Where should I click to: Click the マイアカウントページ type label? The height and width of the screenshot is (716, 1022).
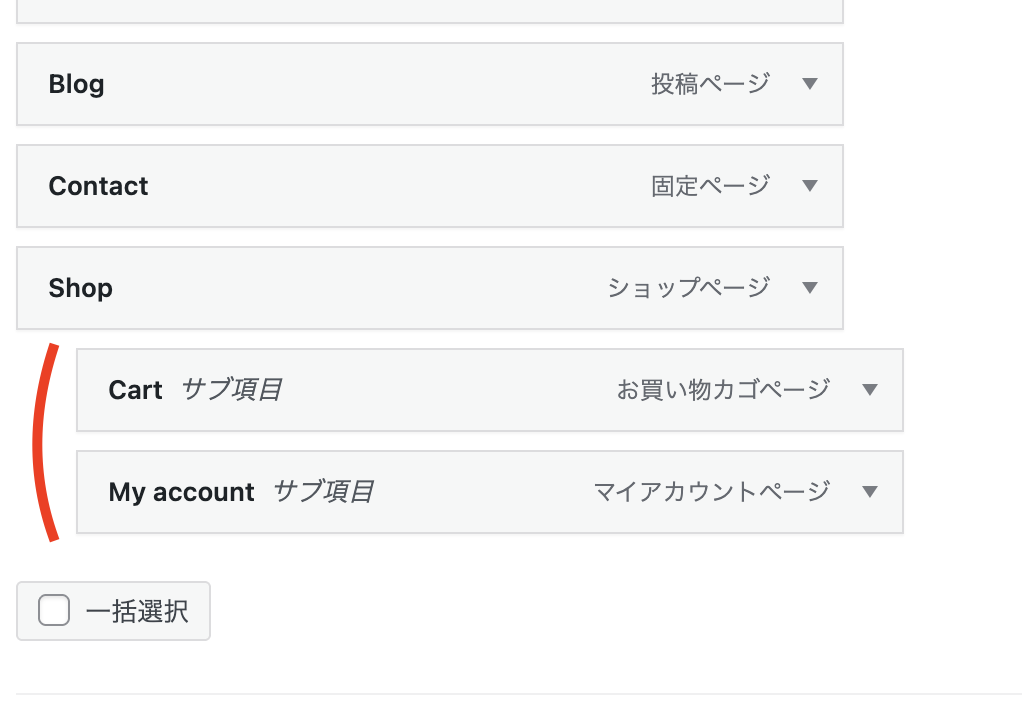711,492
